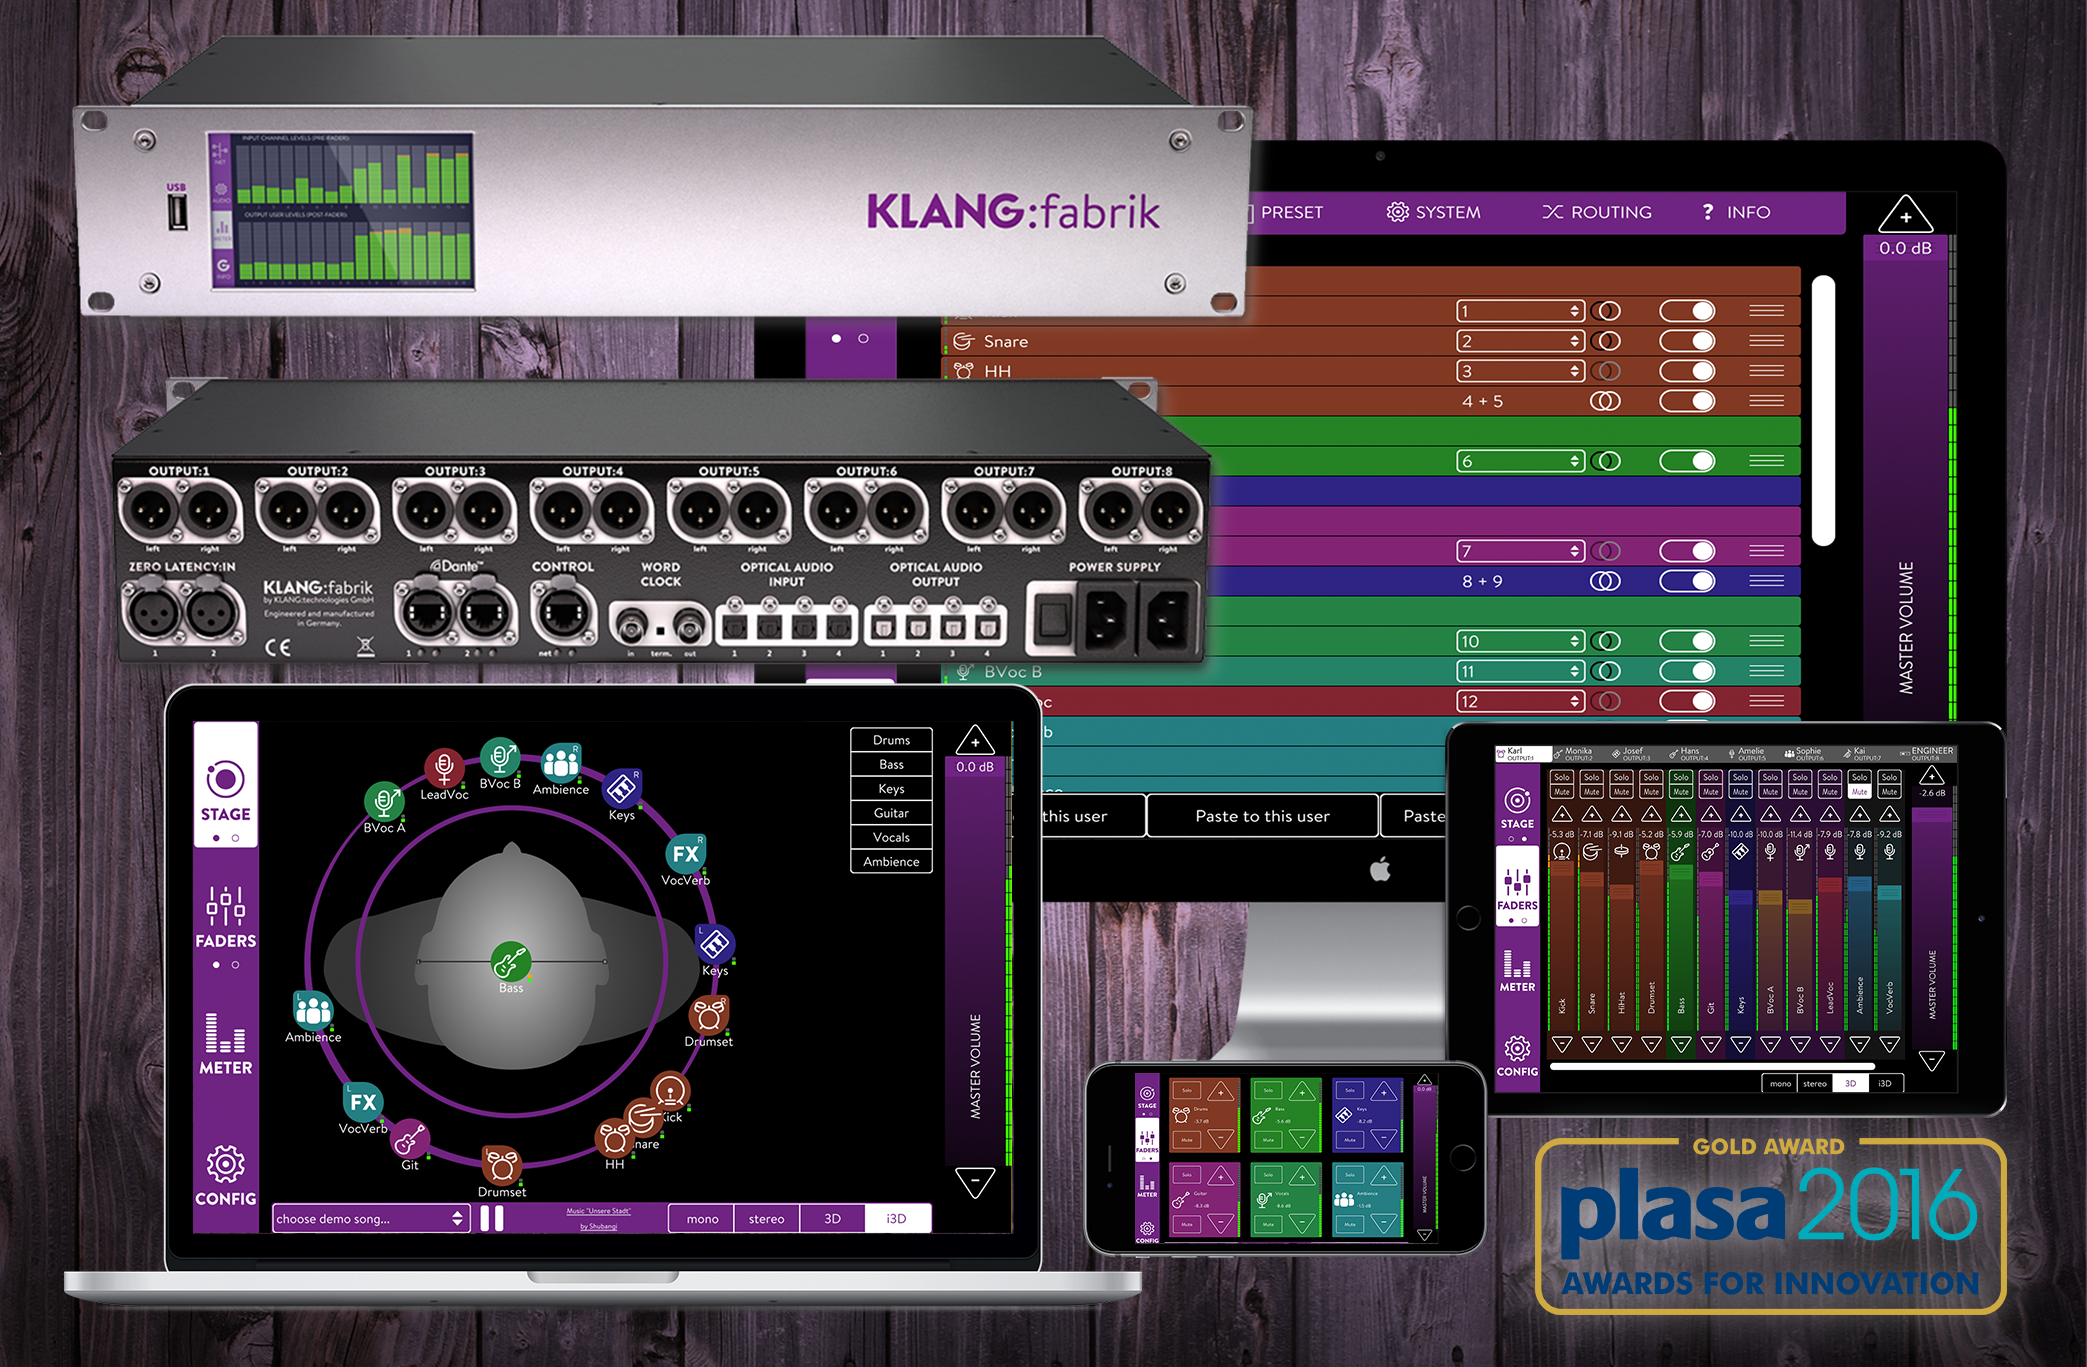This screenshot has width=2087, height=1367.
Task: Switch to the ROUTING tab on iMac
Action: tap(1597, 212)
